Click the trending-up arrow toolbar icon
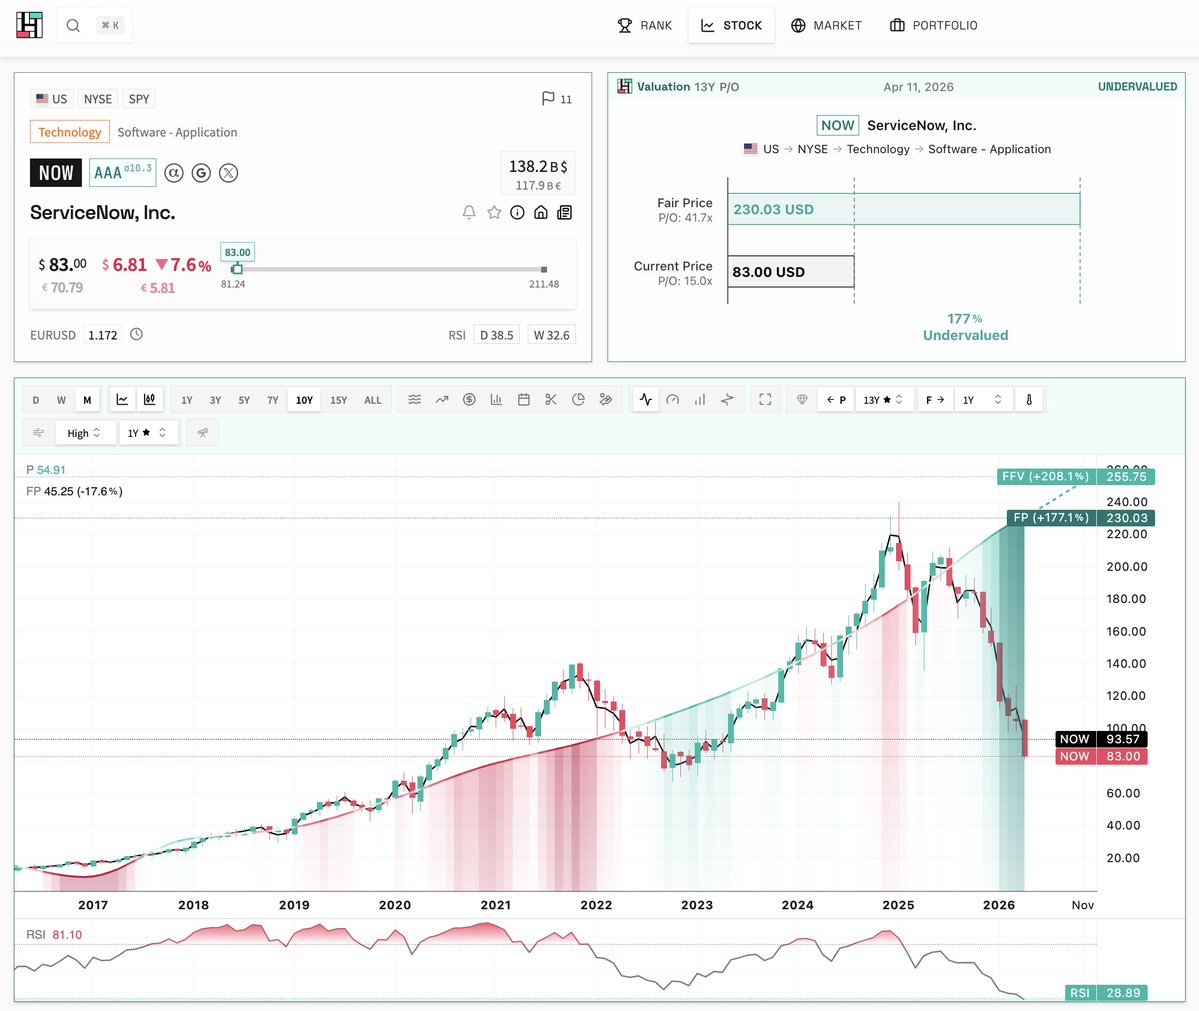 click(x=442, y=399)
